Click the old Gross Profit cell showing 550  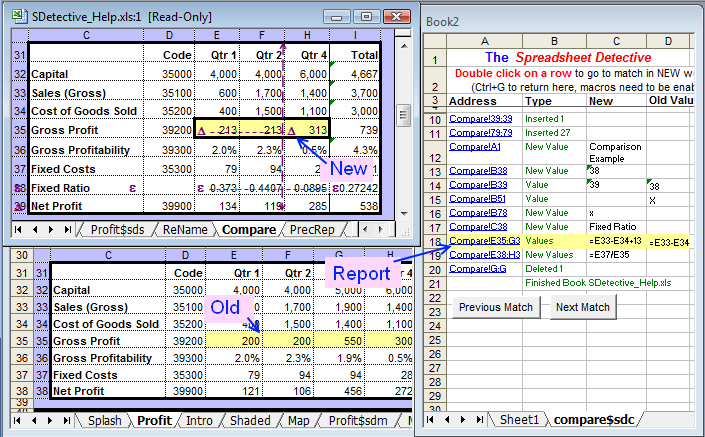(338, 341)
